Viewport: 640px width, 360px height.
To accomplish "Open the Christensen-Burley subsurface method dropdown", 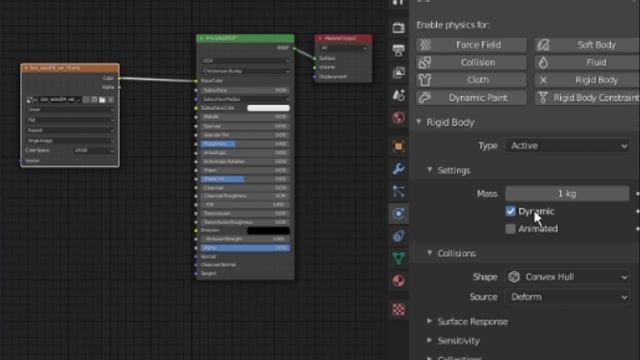I will 246,71.
